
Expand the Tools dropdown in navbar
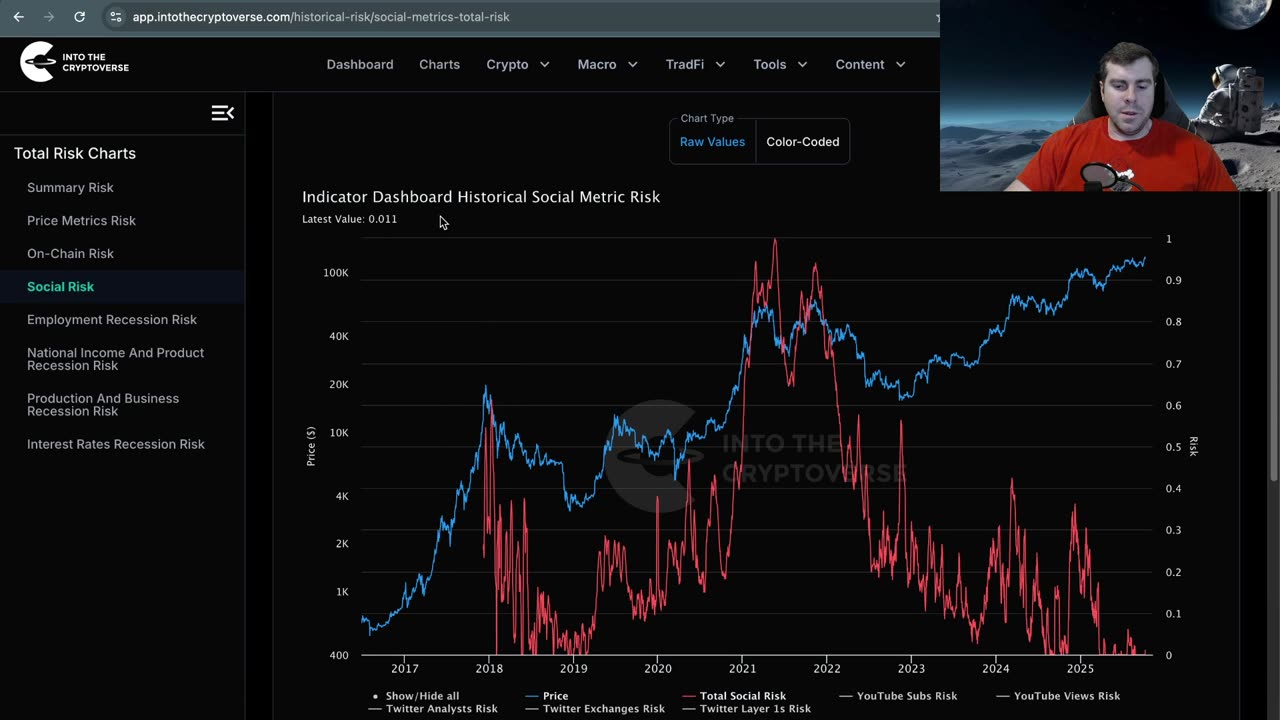click(x=780, y=64)
